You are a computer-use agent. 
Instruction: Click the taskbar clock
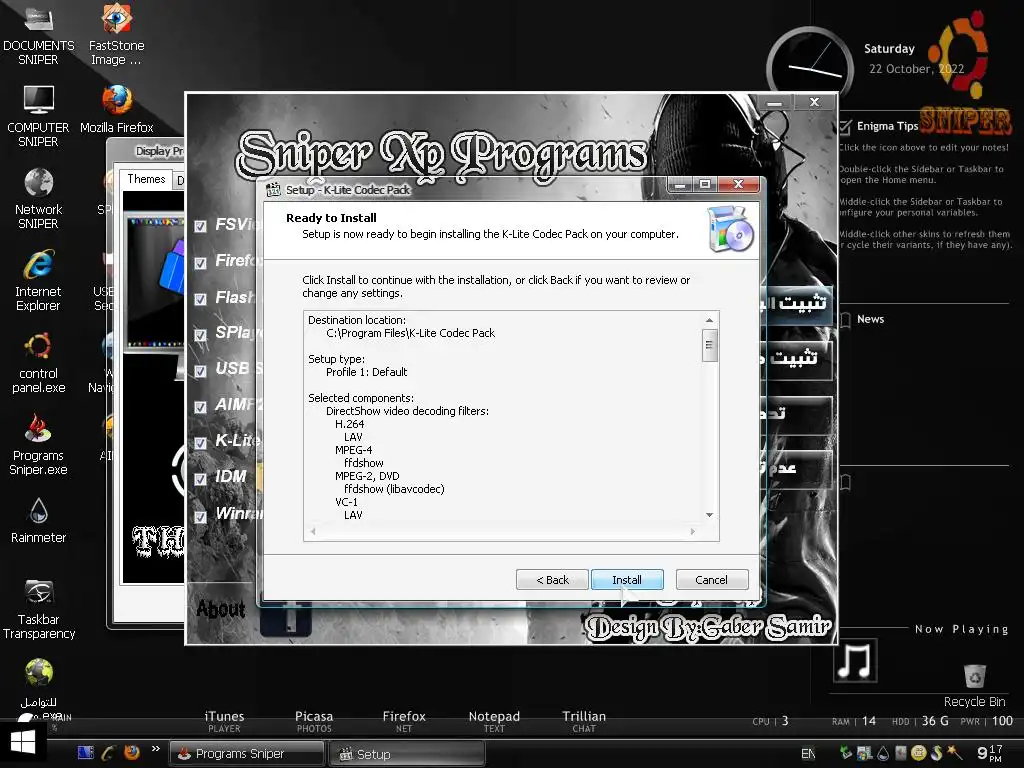pyautogui.click(x=989, y=753)
